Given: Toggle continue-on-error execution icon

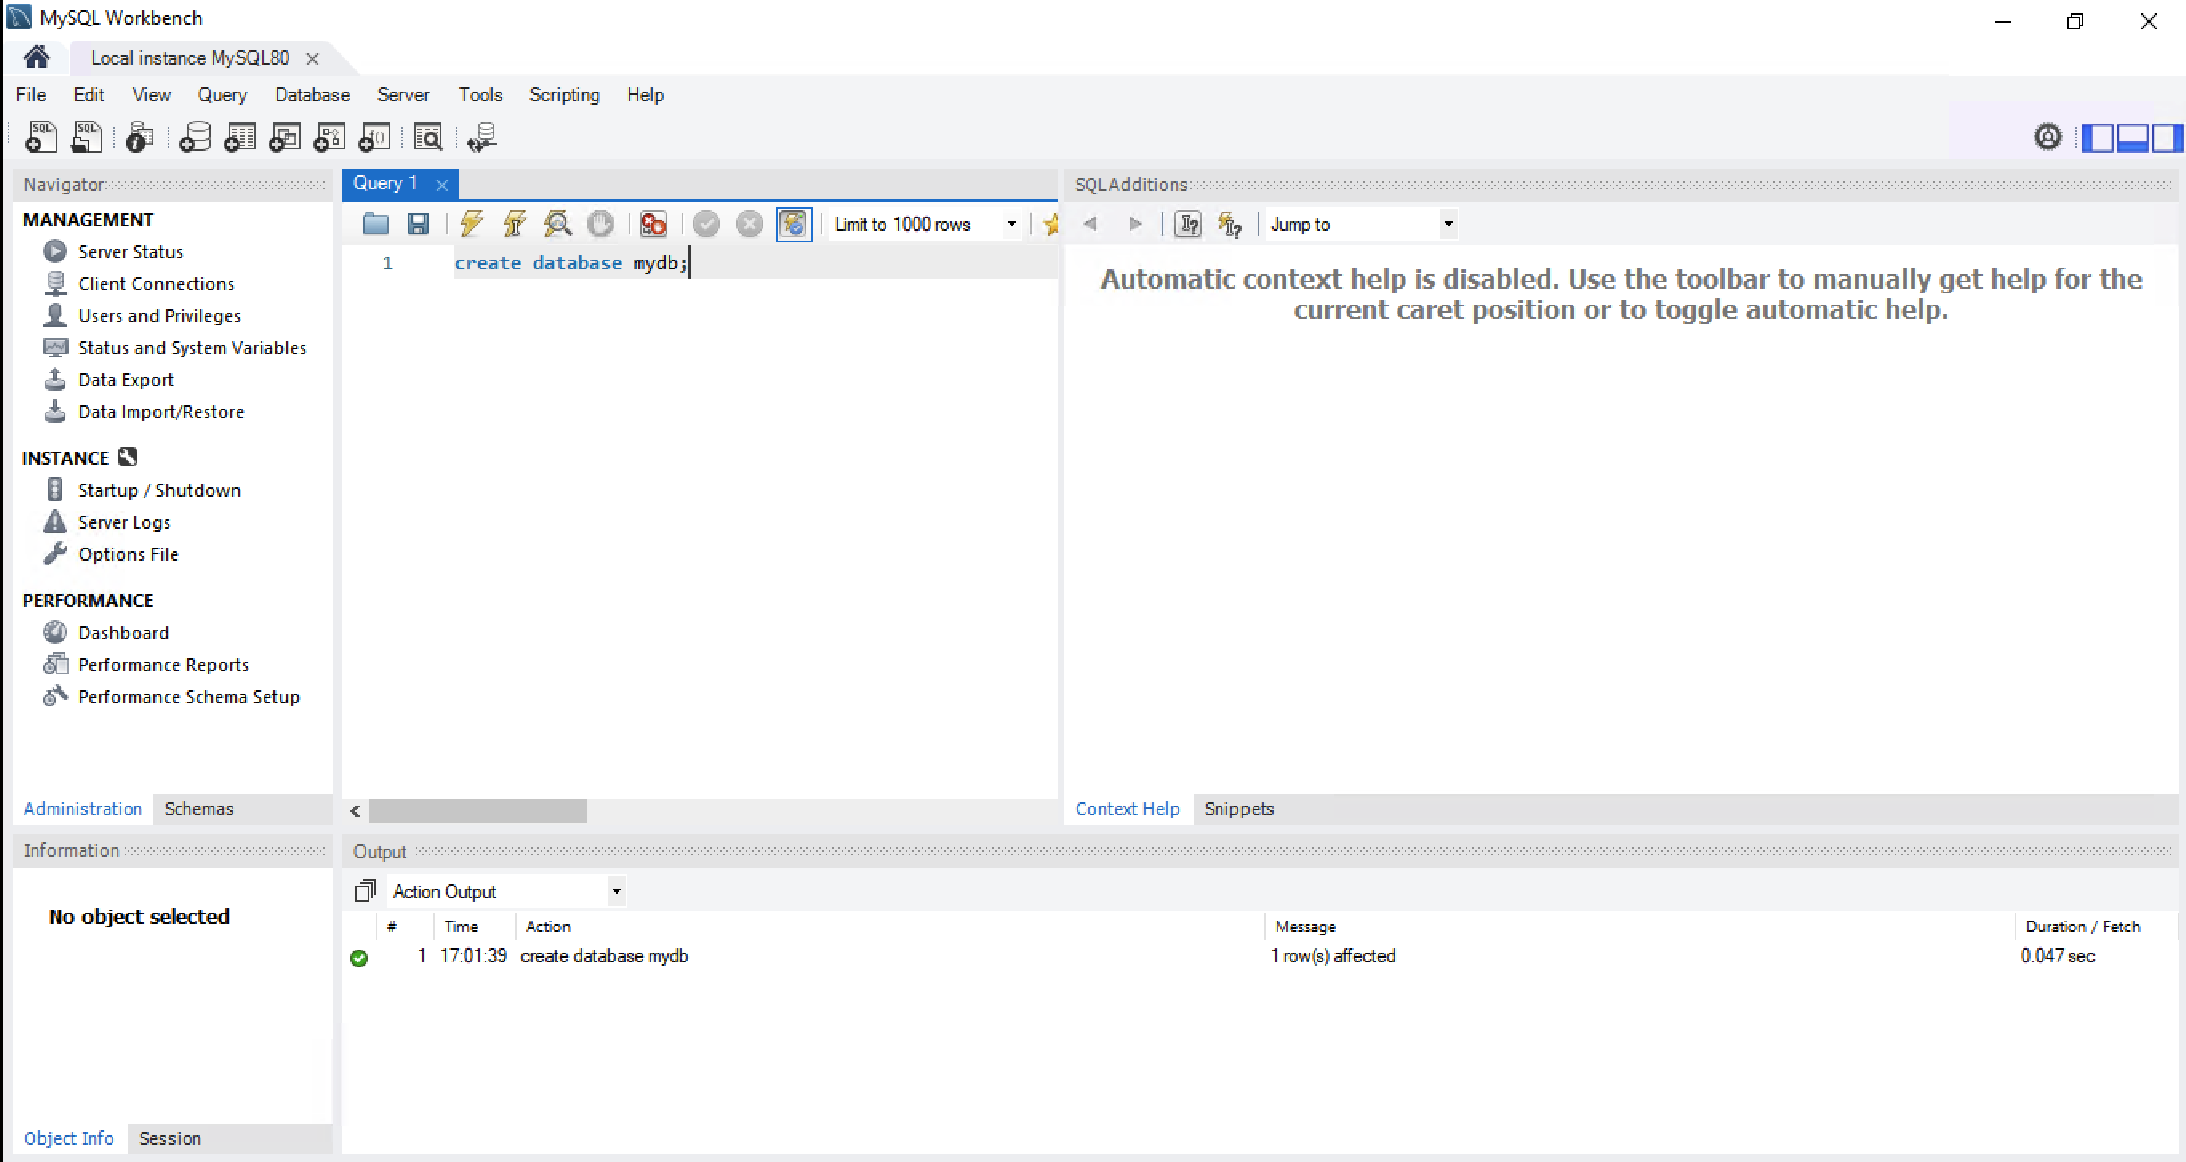Looking at the screenshot, I should (653, 224).
